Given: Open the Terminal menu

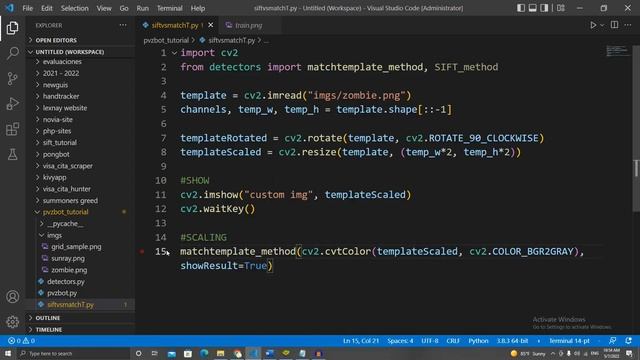Looking at the screenshot, I should [170, 8].
